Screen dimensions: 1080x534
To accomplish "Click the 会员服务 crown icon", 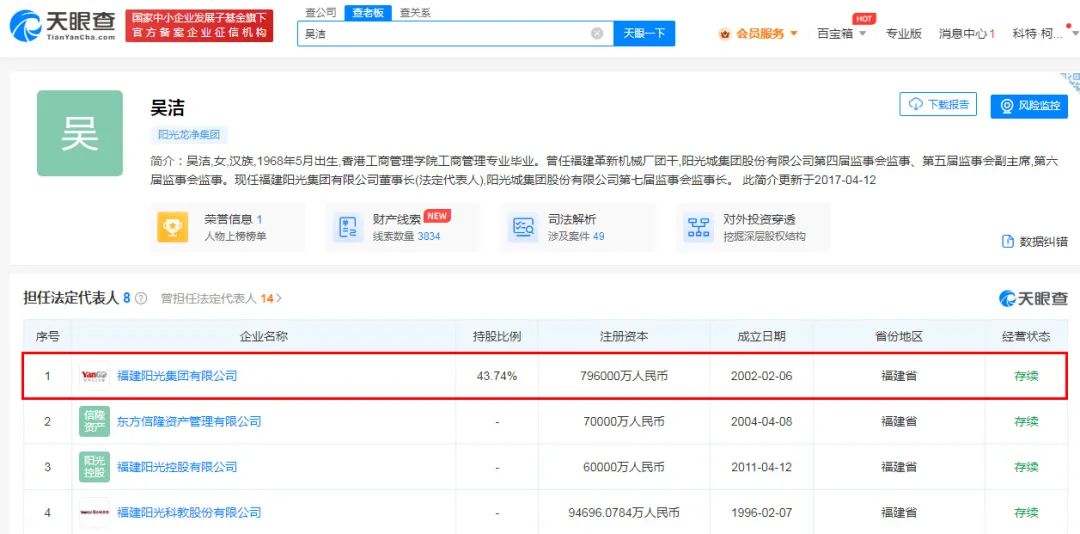I will point(725,34).
